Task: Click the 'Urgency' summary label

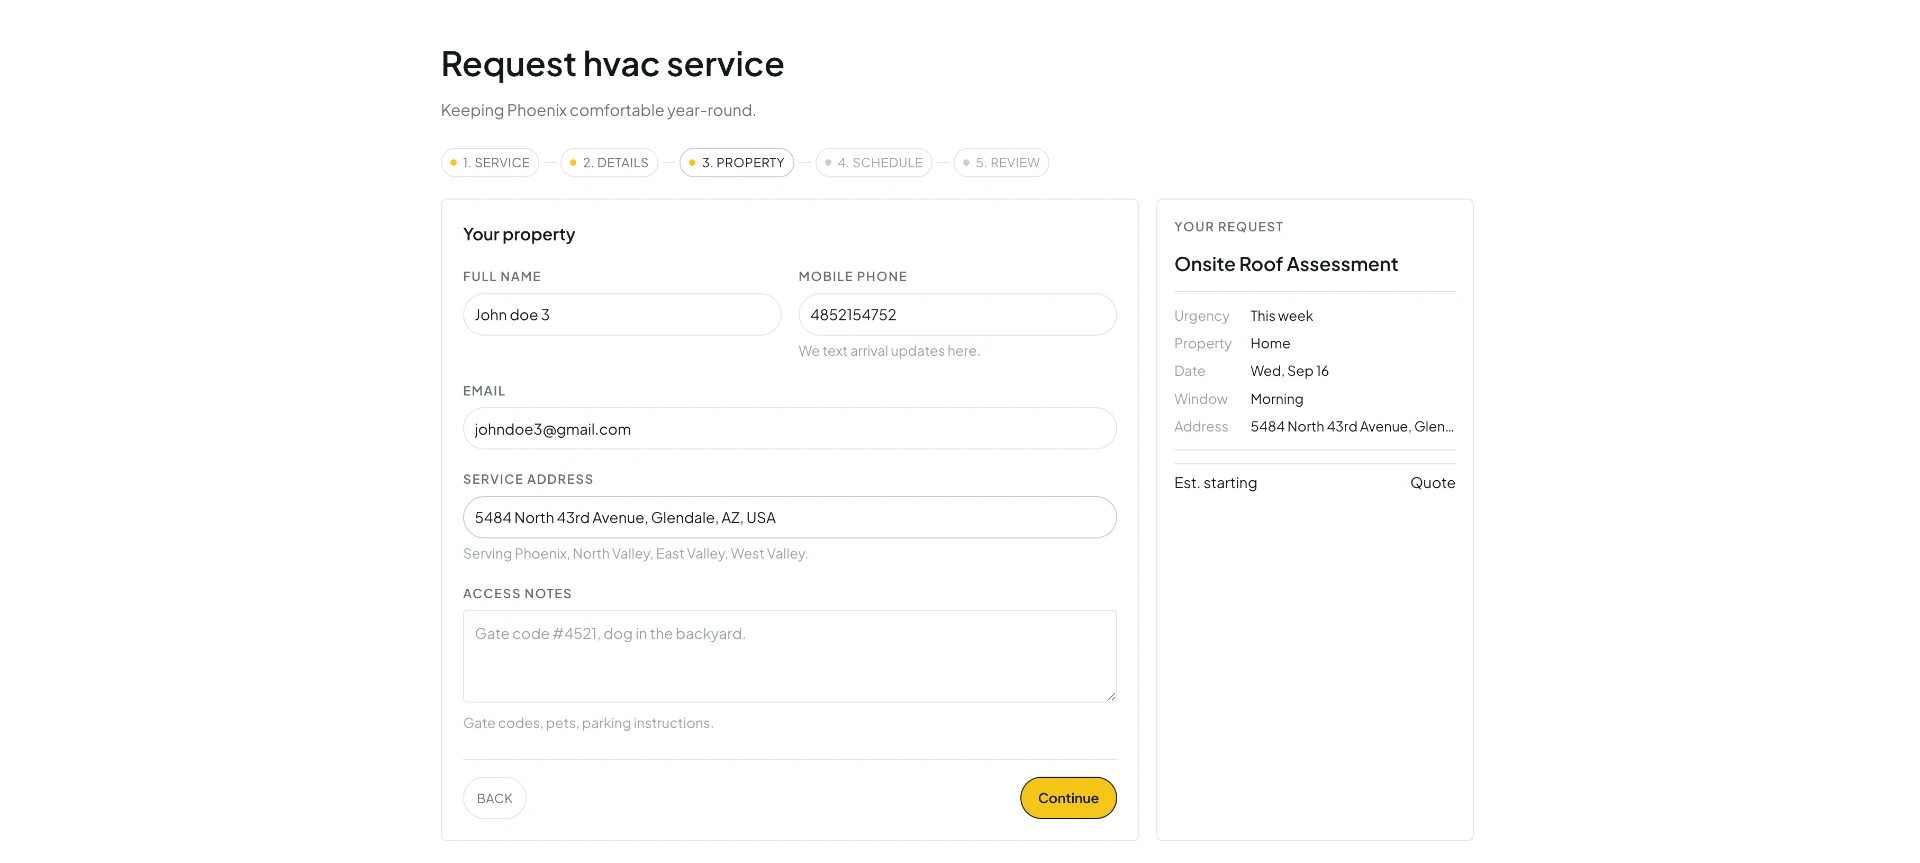Action: [1201, 316]
